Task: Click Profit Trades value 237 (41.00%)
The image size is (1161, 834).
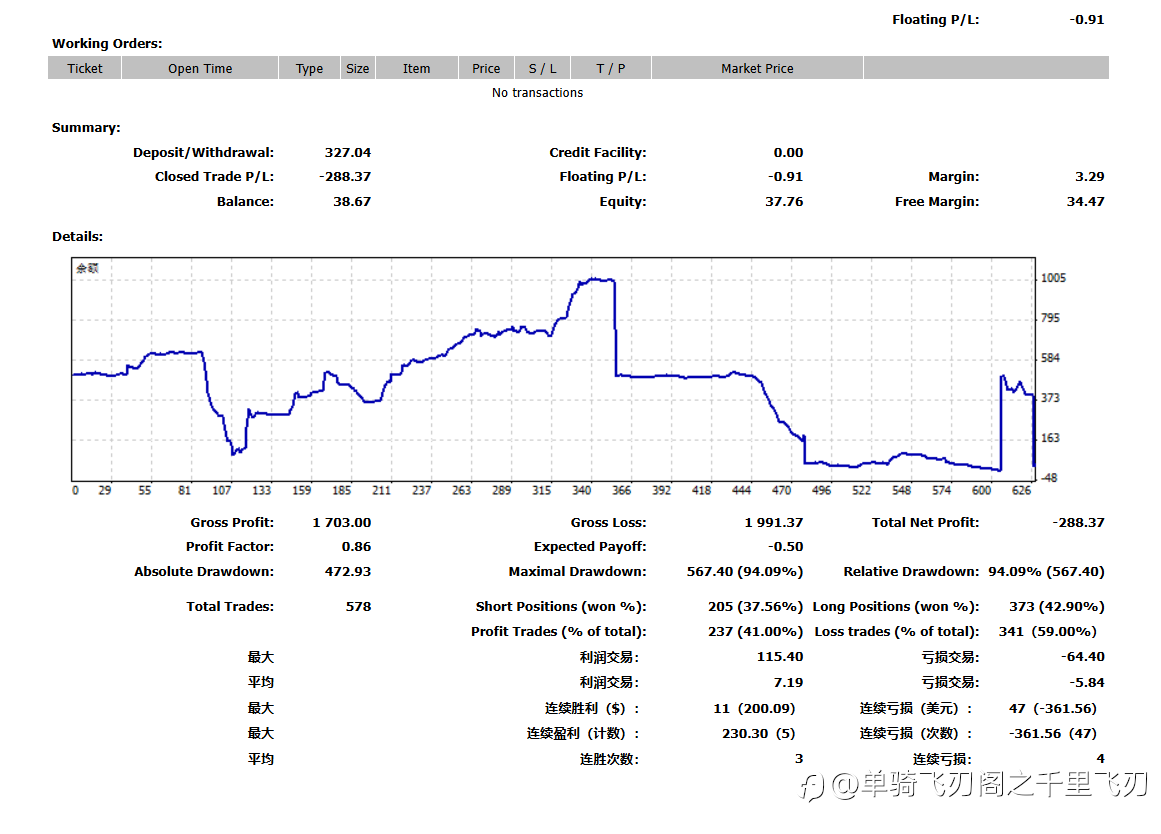Action: pos(755,632)
